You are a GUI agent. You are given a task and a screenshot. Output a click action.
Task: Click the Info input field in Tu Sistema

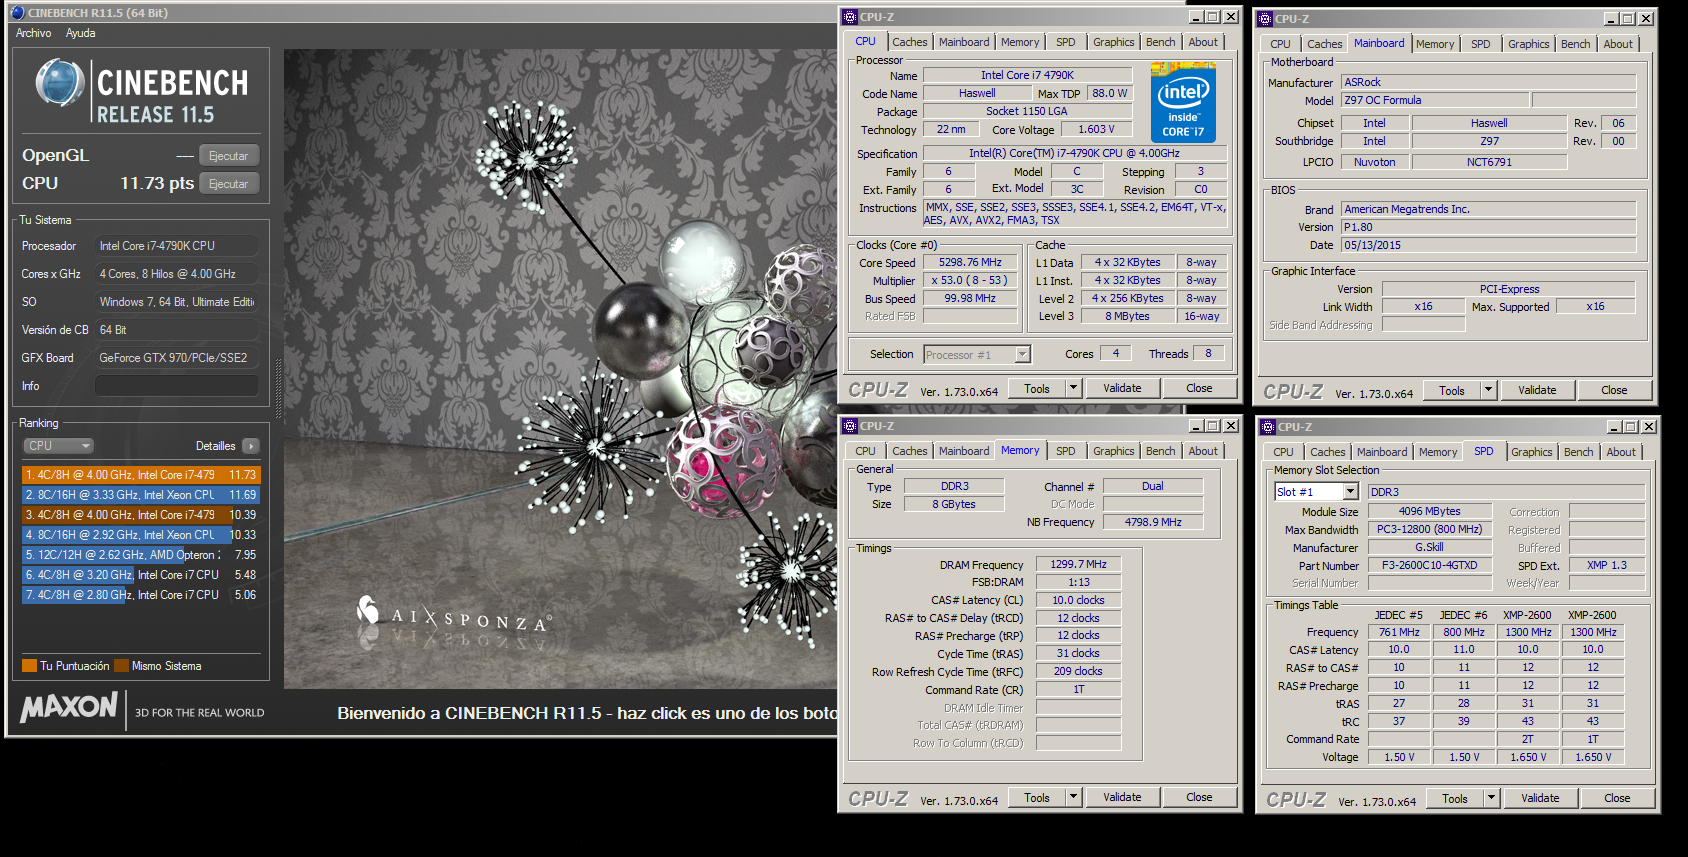pos(177,386)
